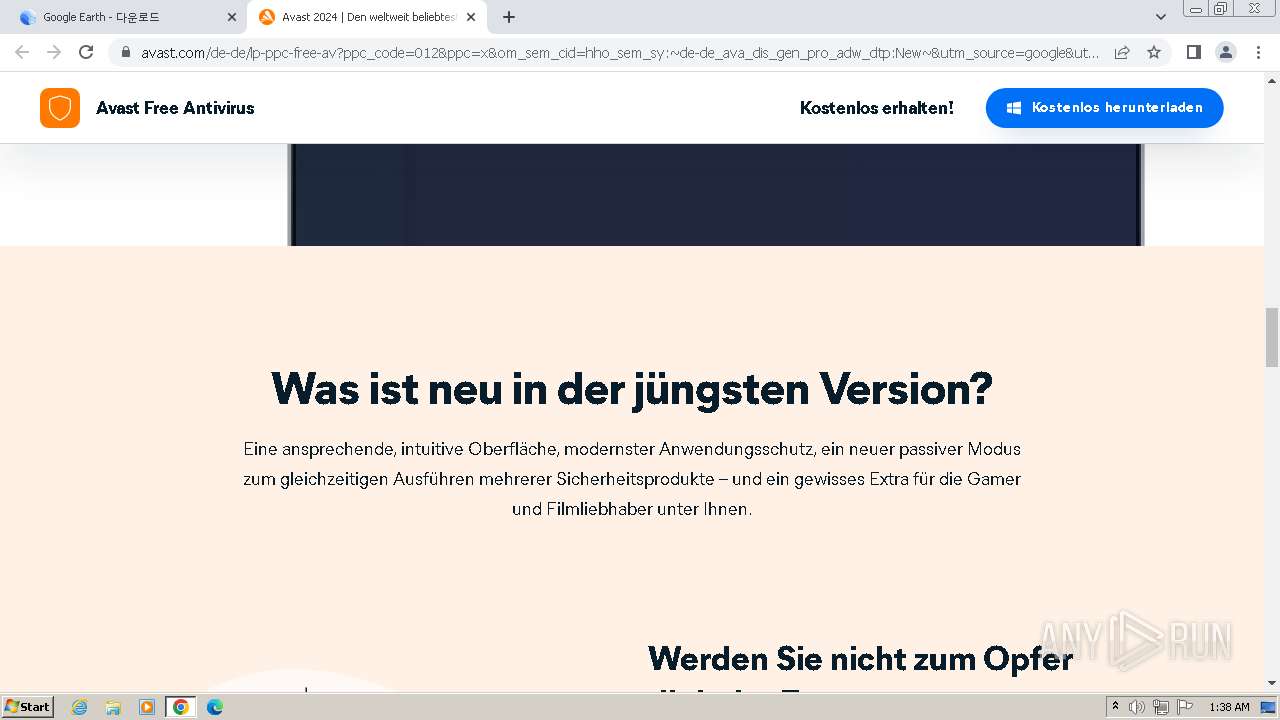Open network connection tray icon
Image resolution: width=1280 pixels, height=720 pixels.
(1161, 707)
